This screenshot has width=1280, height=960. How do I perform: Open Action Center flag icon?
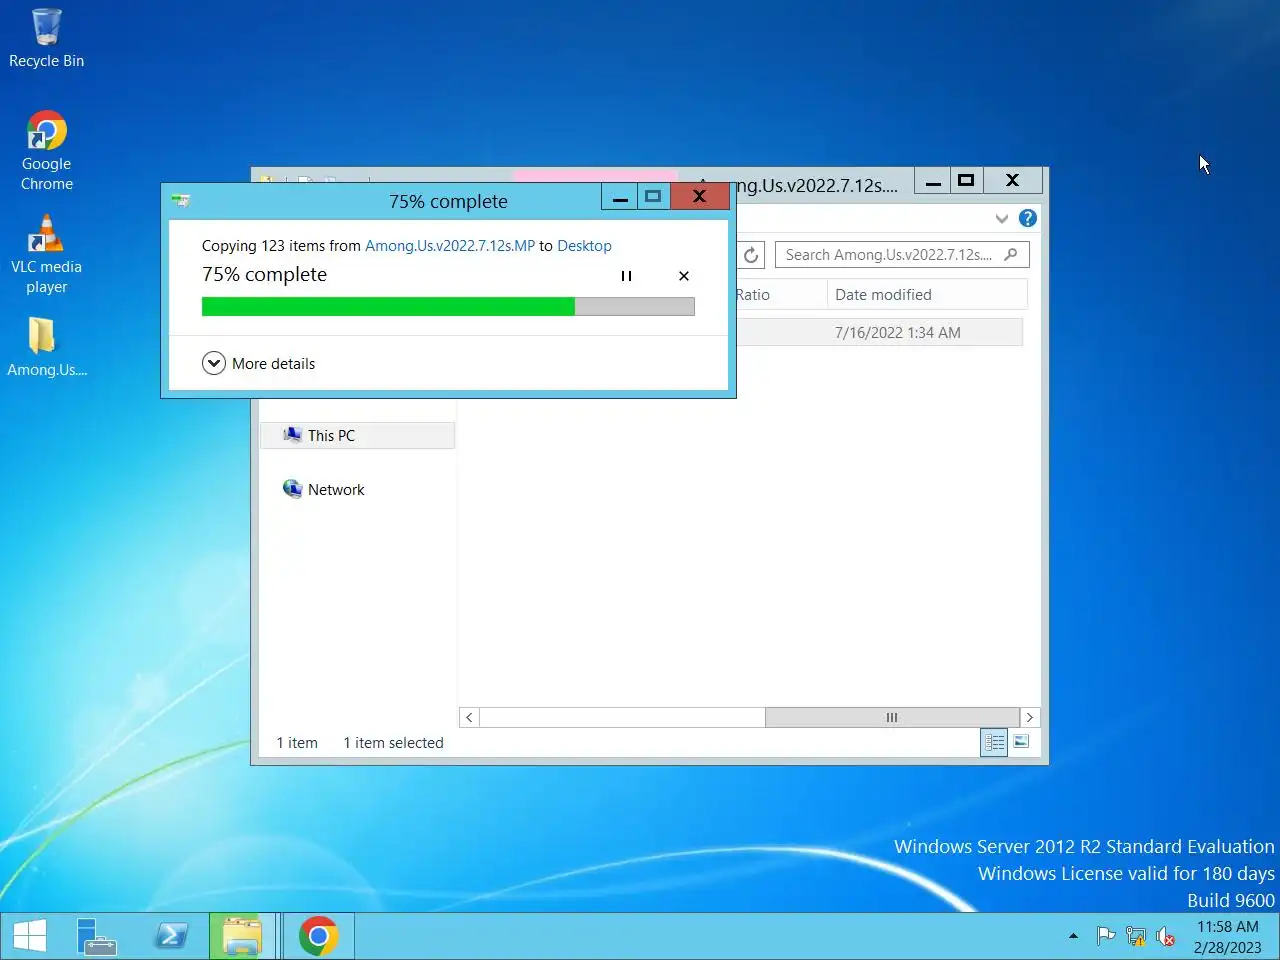coord(1106,937)
